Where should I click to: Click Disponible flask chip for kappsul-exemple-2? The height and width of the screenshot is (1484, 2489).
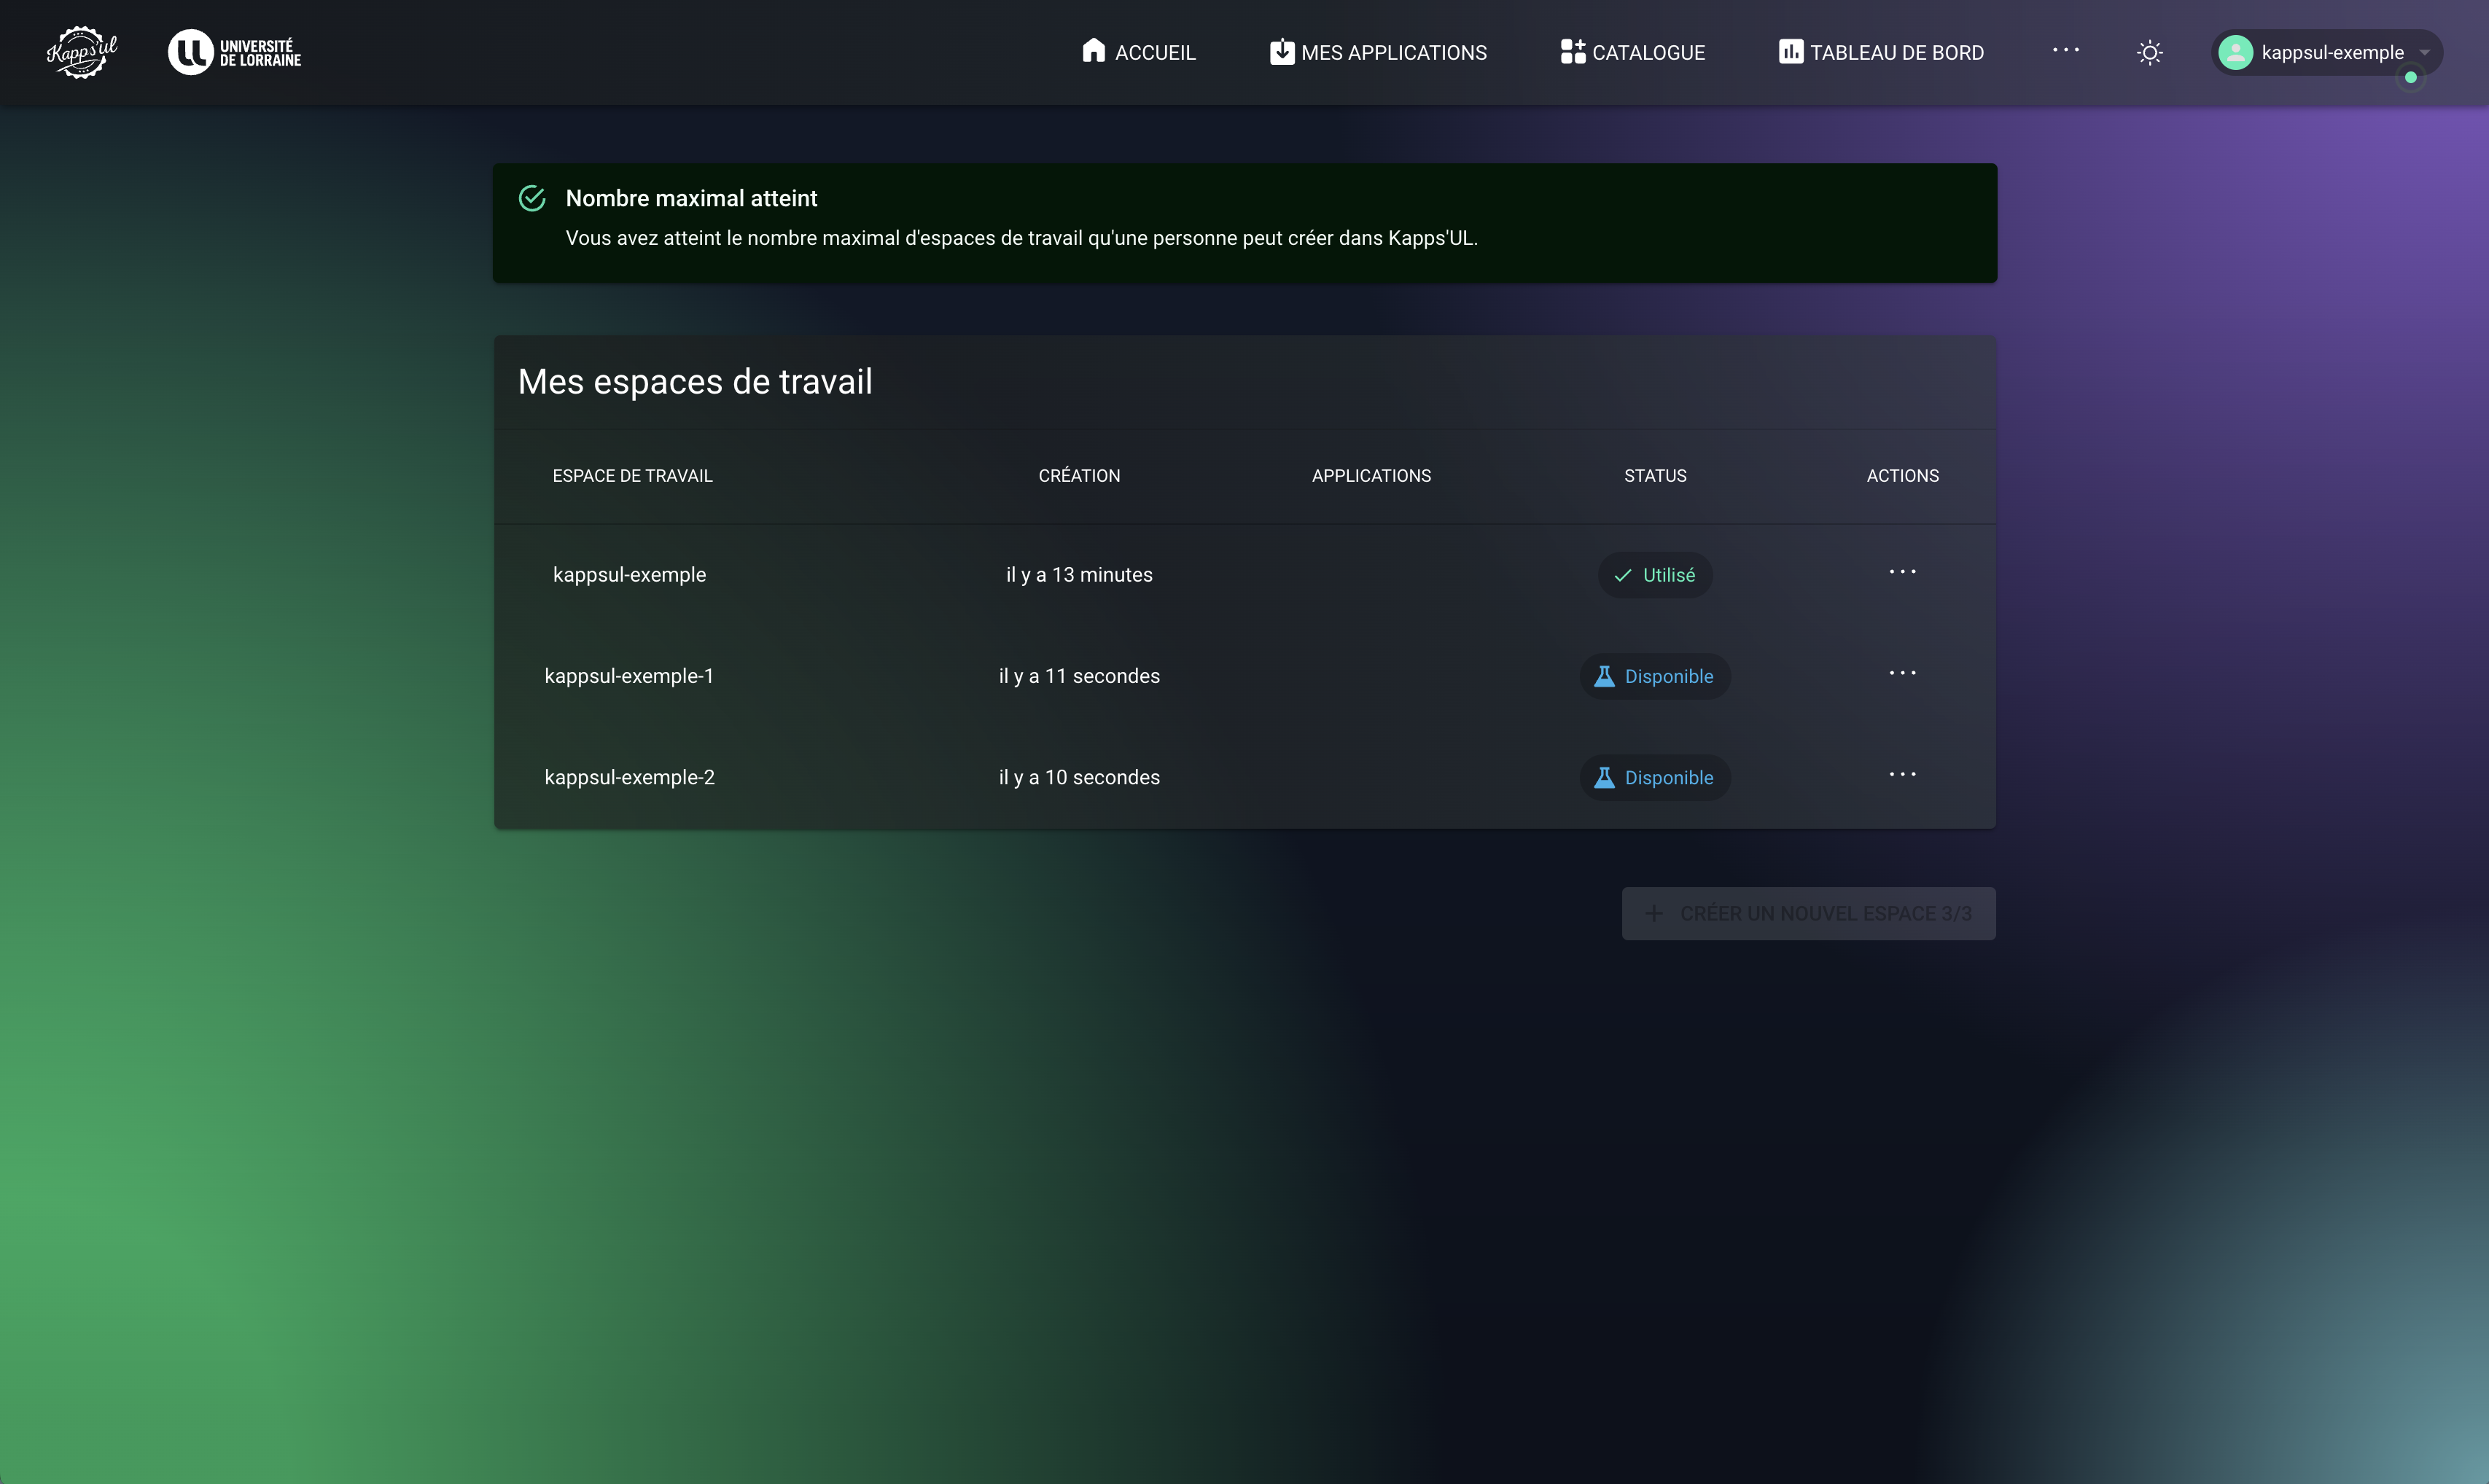(x=1655, y=777)
